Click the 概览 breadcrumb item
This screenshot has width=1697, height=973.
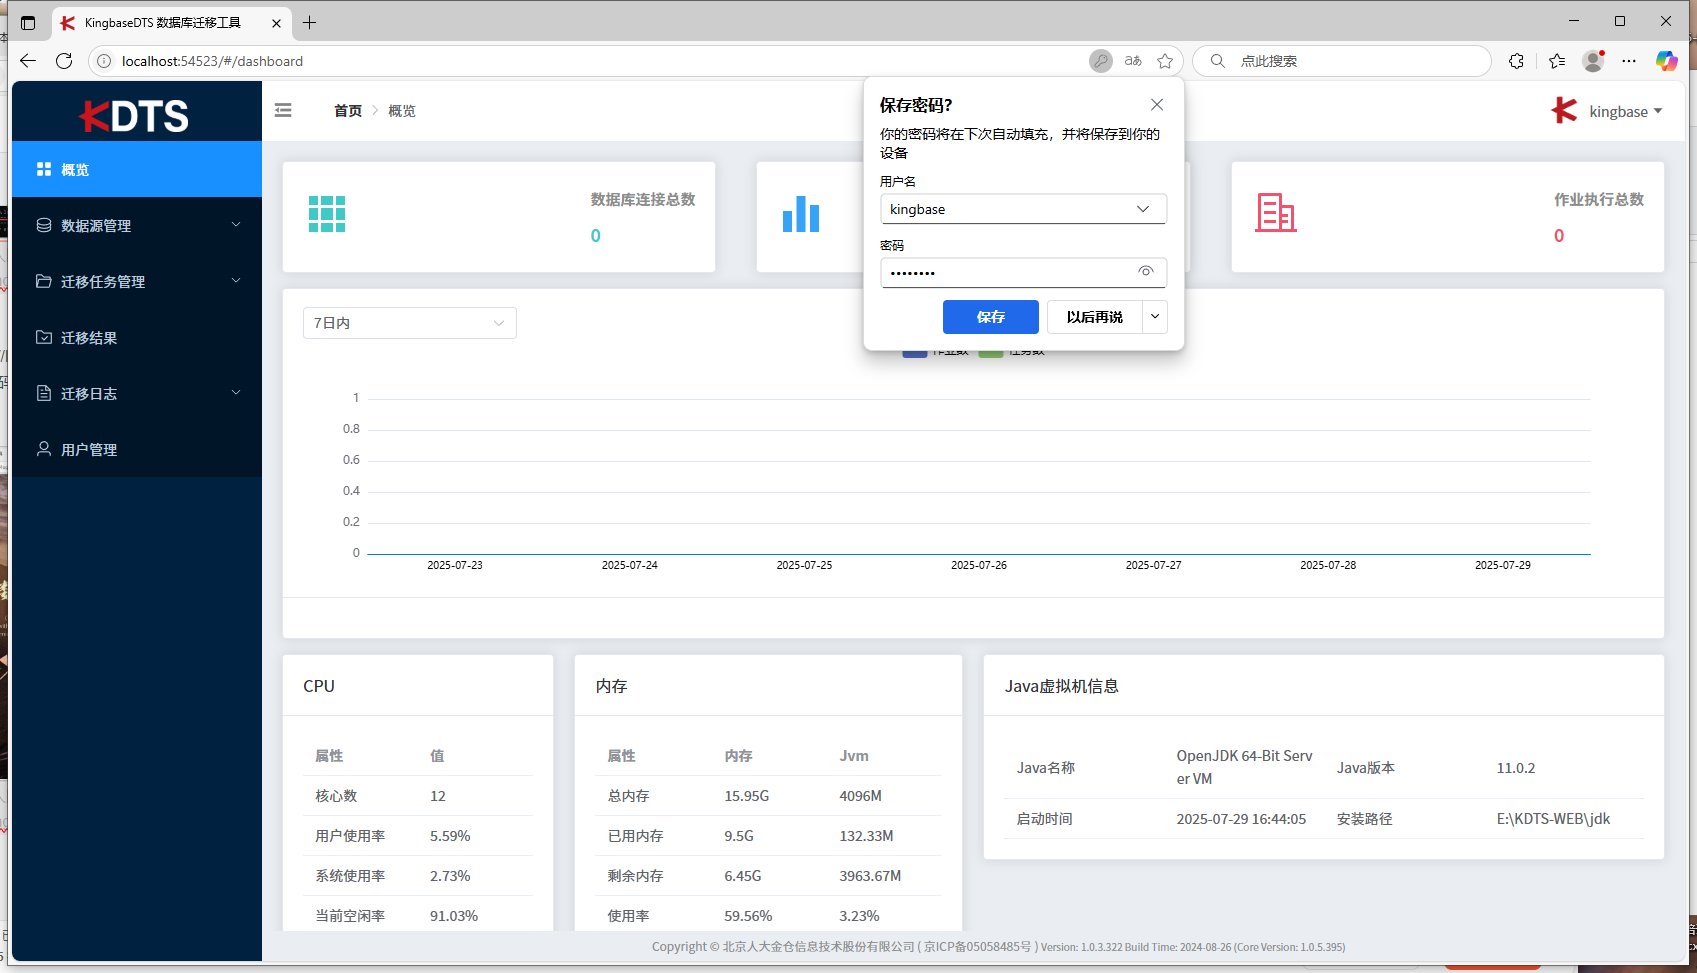pos(402,111)
